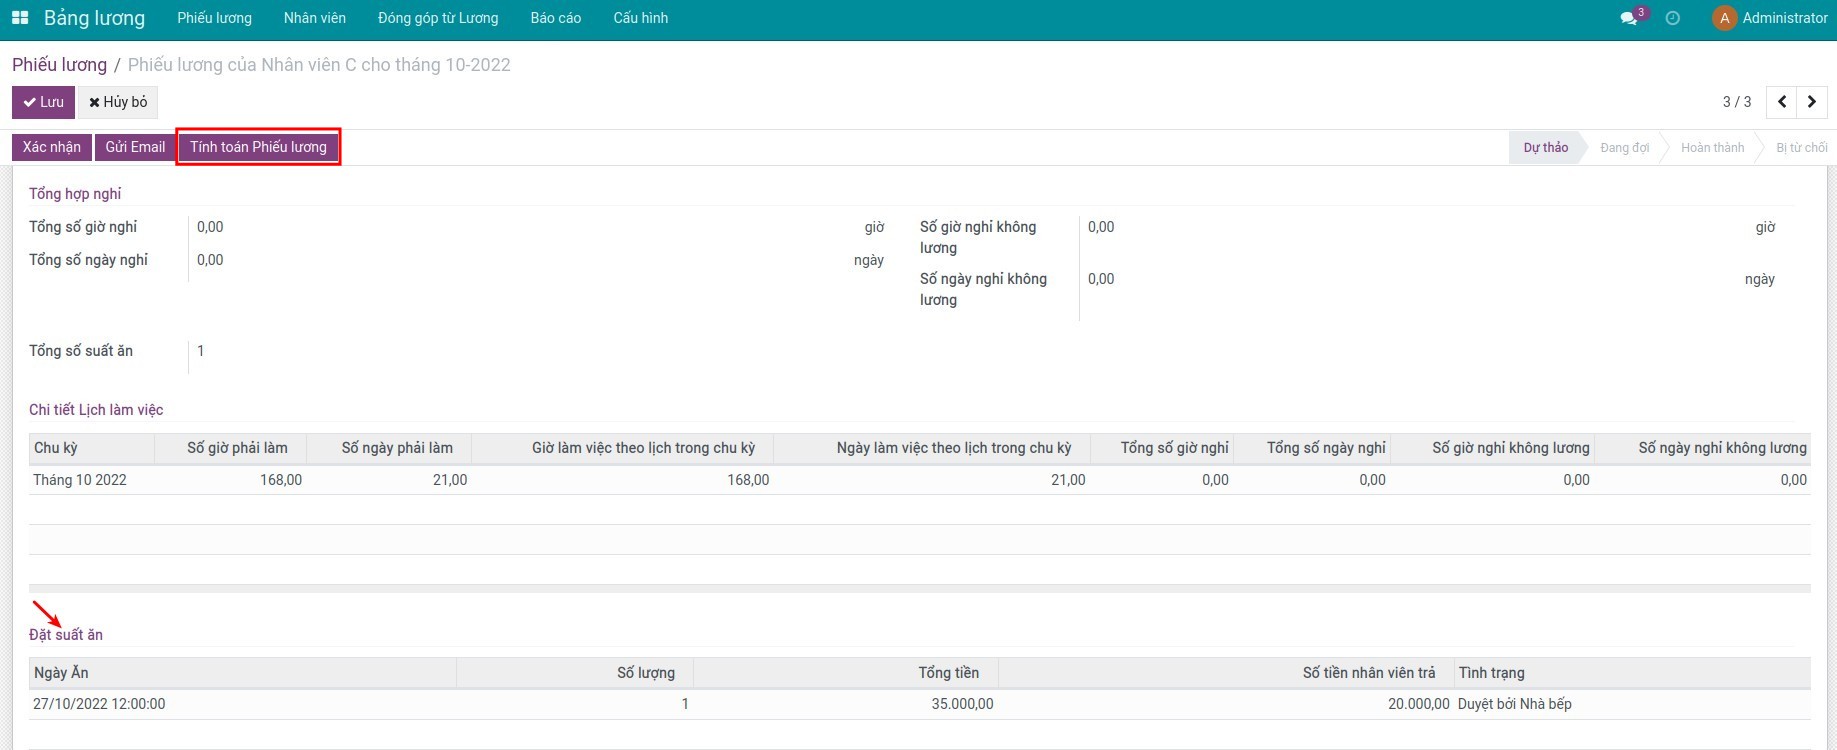The width and height of the screenshot is (1837, 750).
Task: Open the Nhân viên menu
Action: tap(314, 18)
